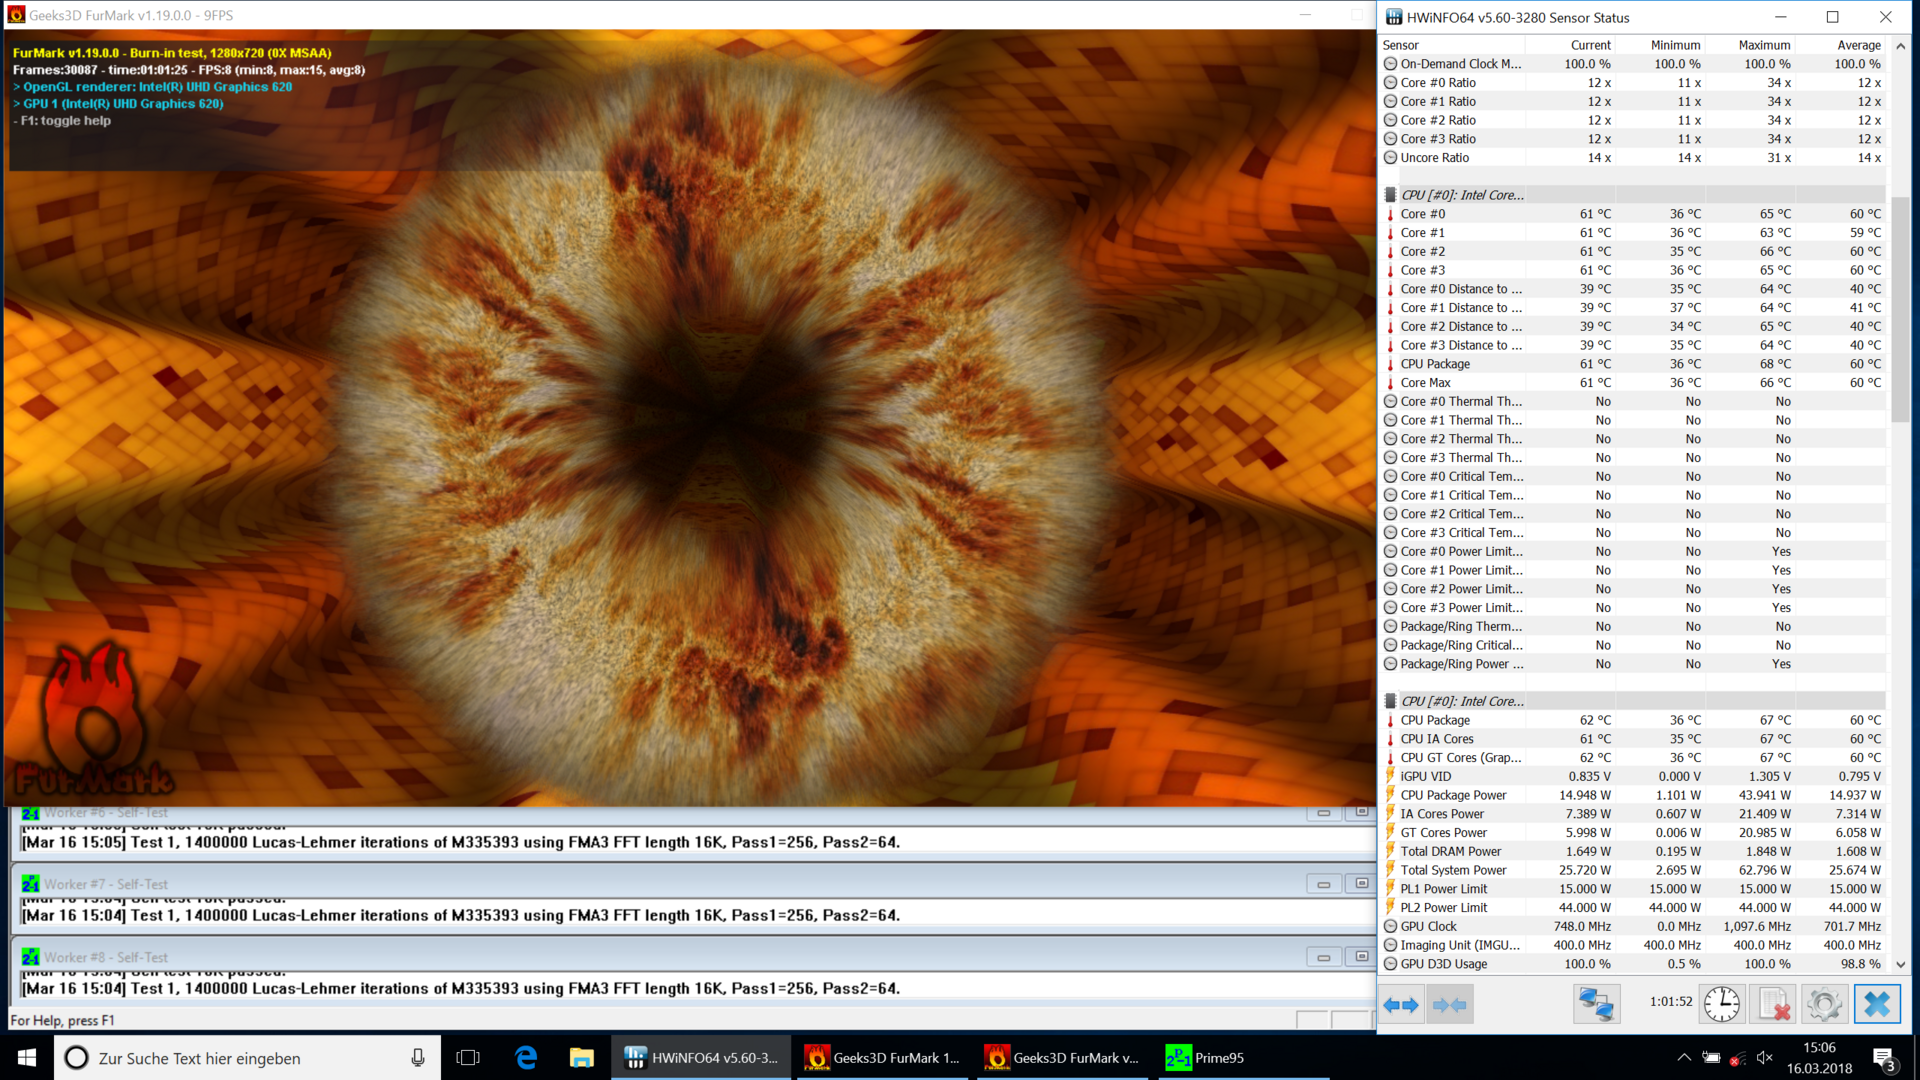Viewport: 1920px width, 1080px height.
Task: Select the Core #0 Ratio sensor row
Action: coord(1633,83)
